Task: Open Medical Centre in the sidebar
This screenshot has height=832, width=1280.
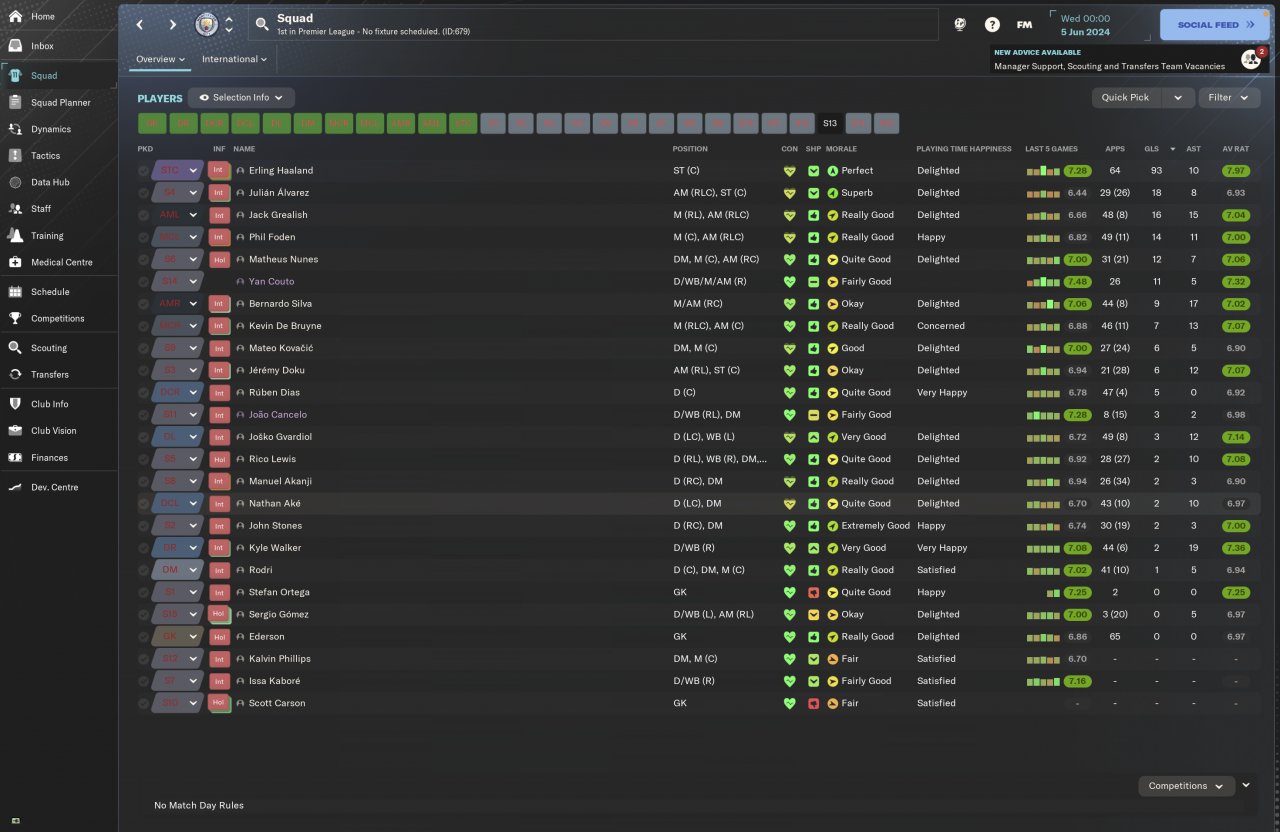Action: tap(58, 262)
